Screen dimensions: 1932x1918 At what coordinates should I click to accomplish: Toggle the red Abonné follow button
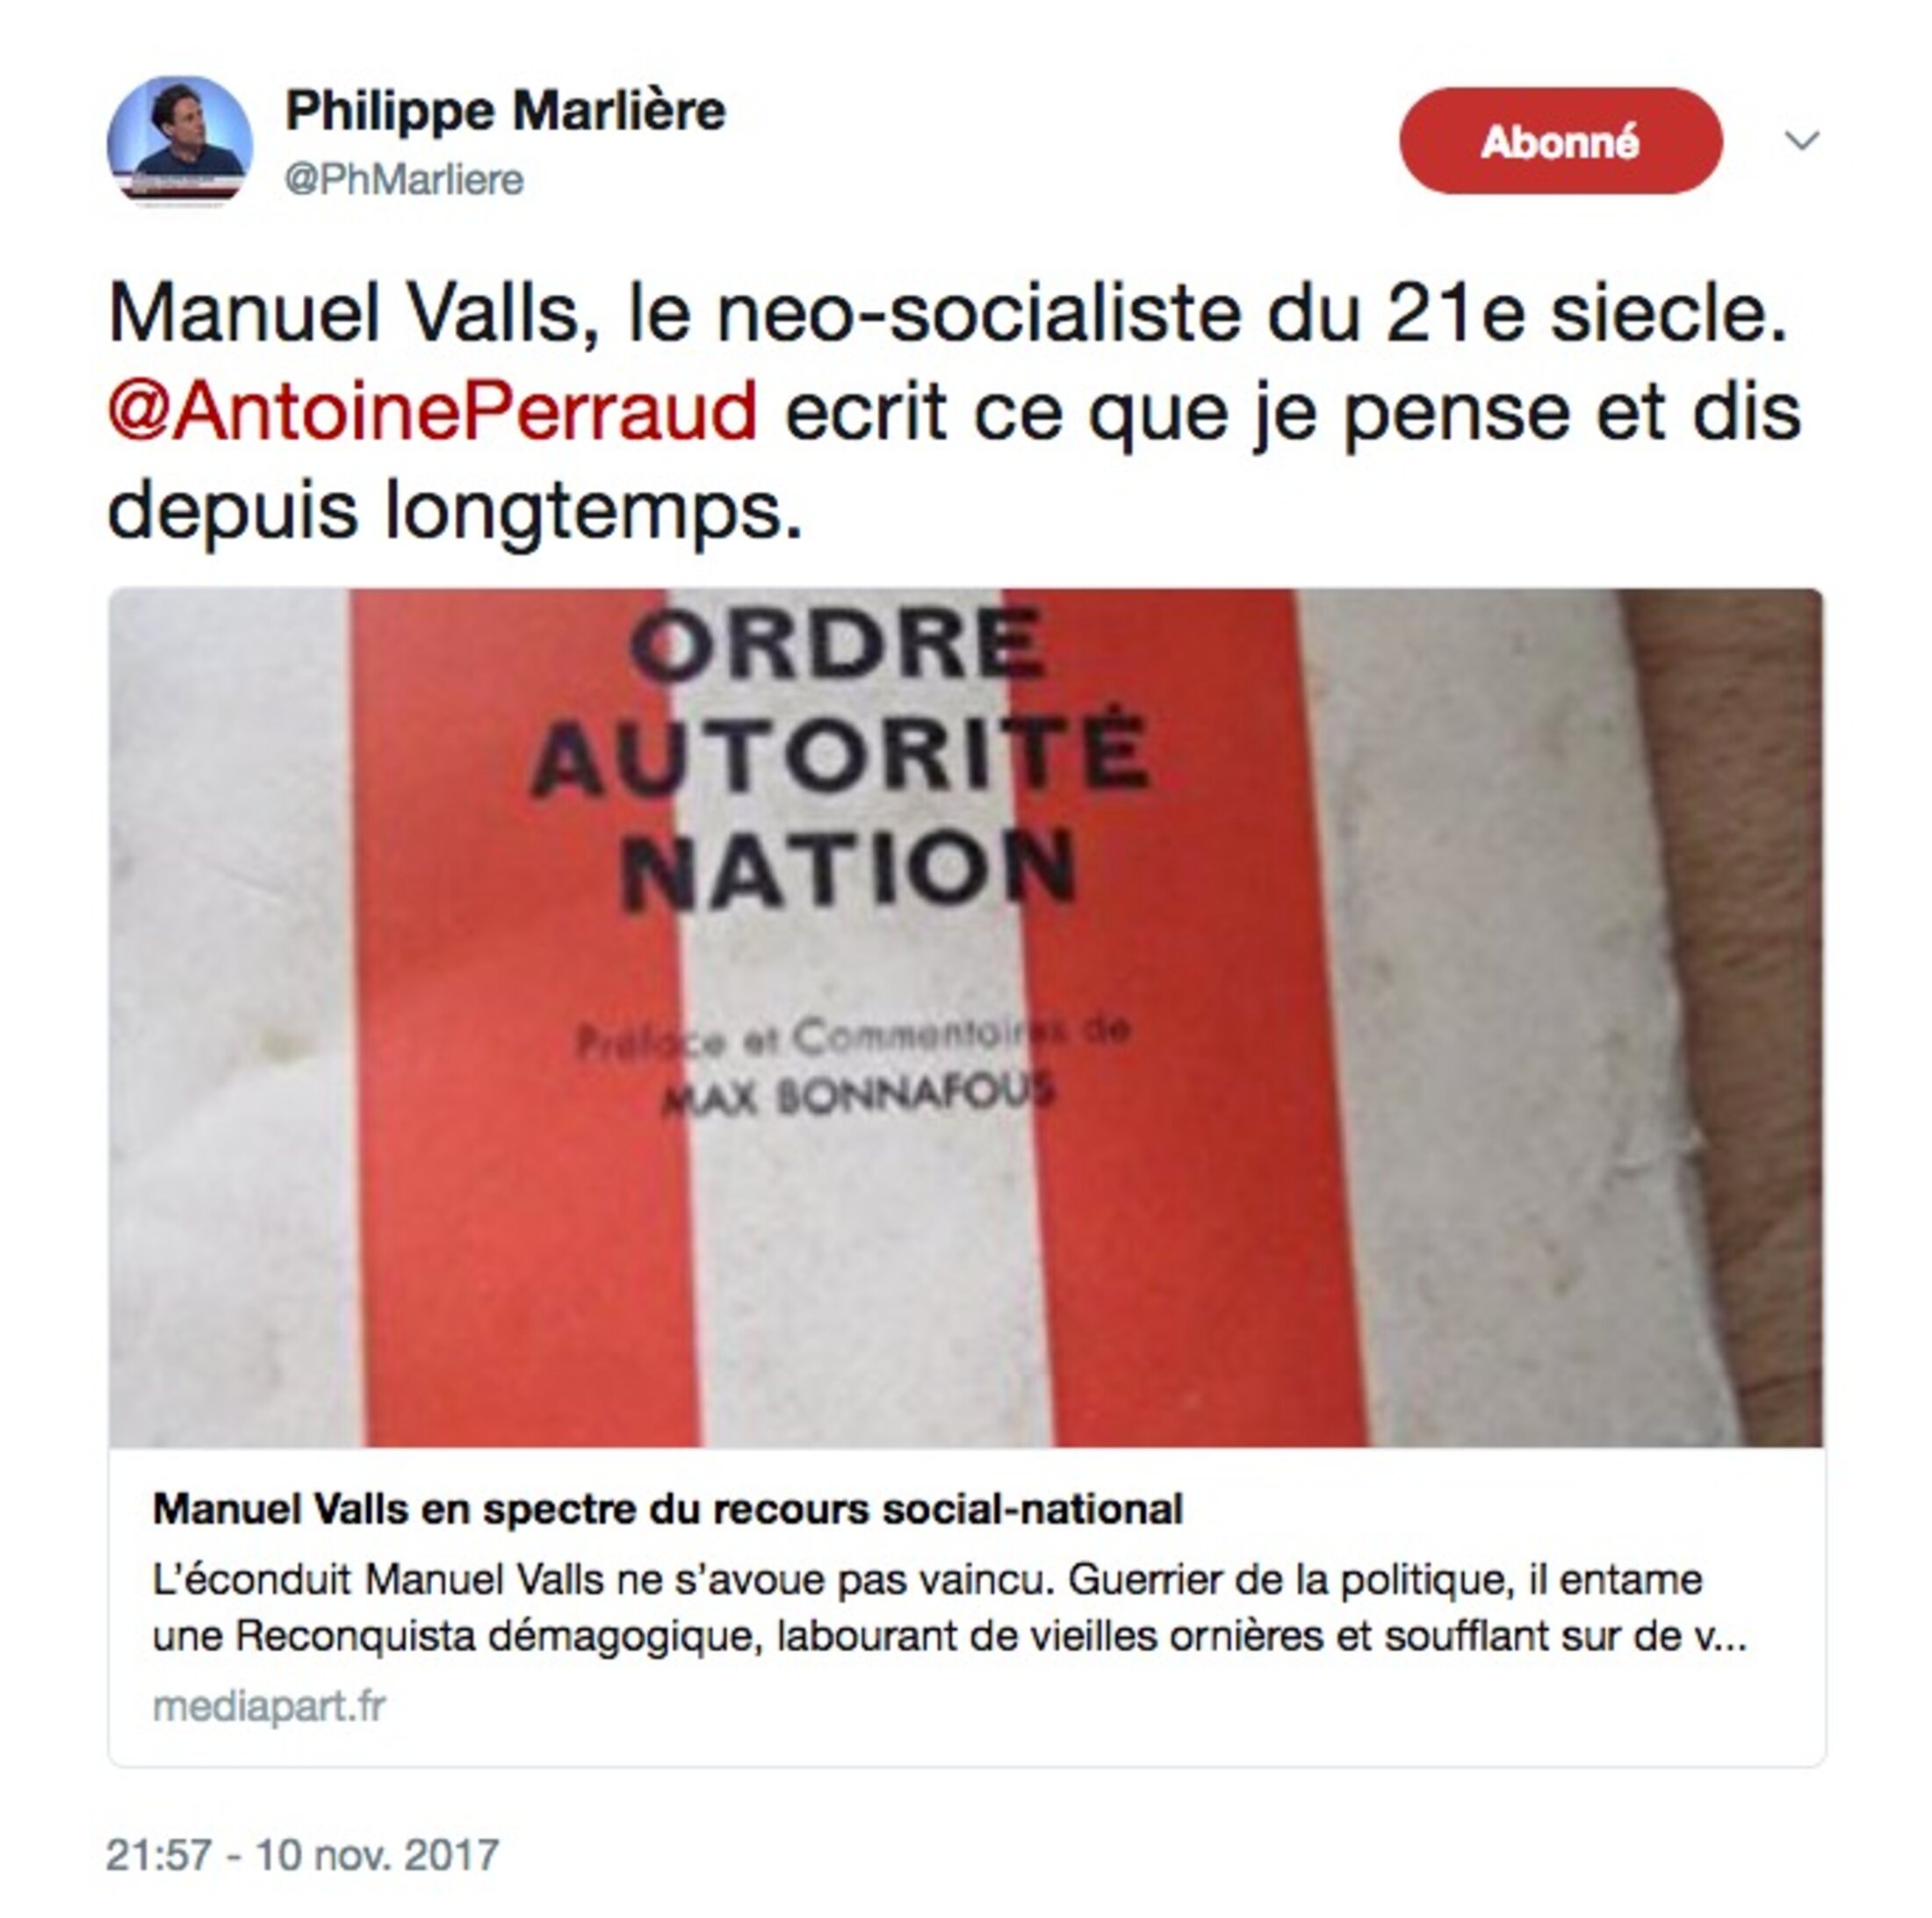click(1560, 141)
